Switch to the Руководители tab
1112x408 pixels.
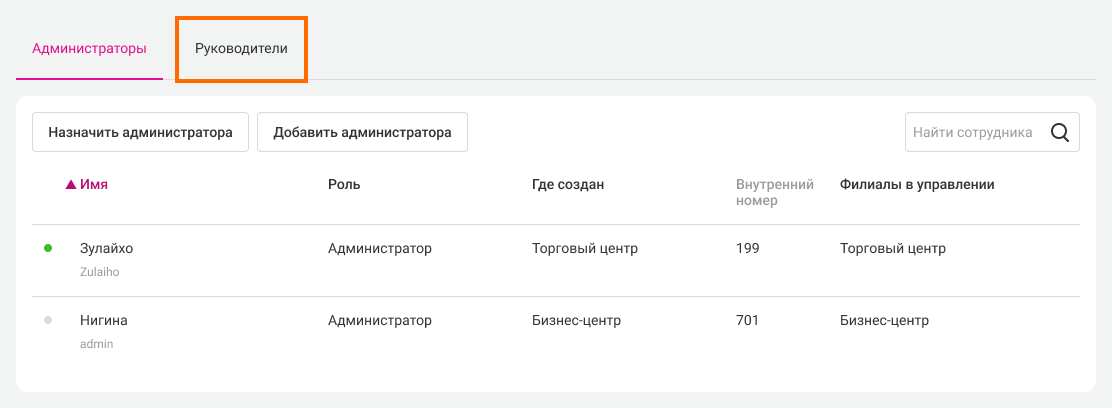[241, 48]
